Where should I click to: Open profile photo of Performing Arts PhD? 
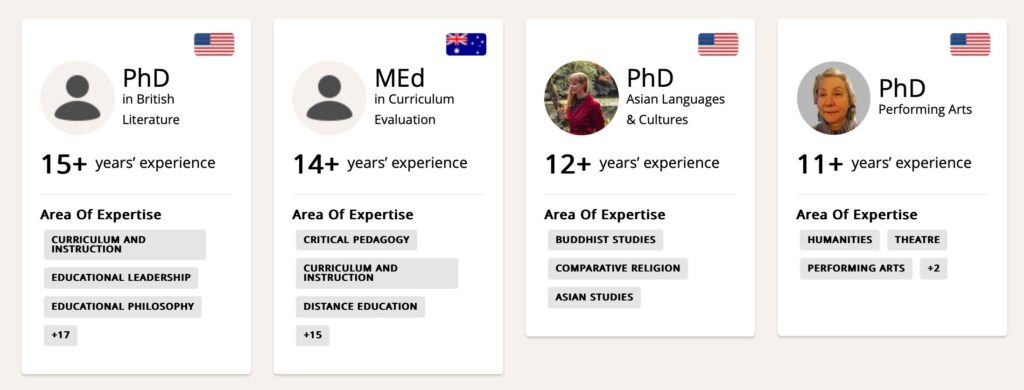click(x=833, y=98)
